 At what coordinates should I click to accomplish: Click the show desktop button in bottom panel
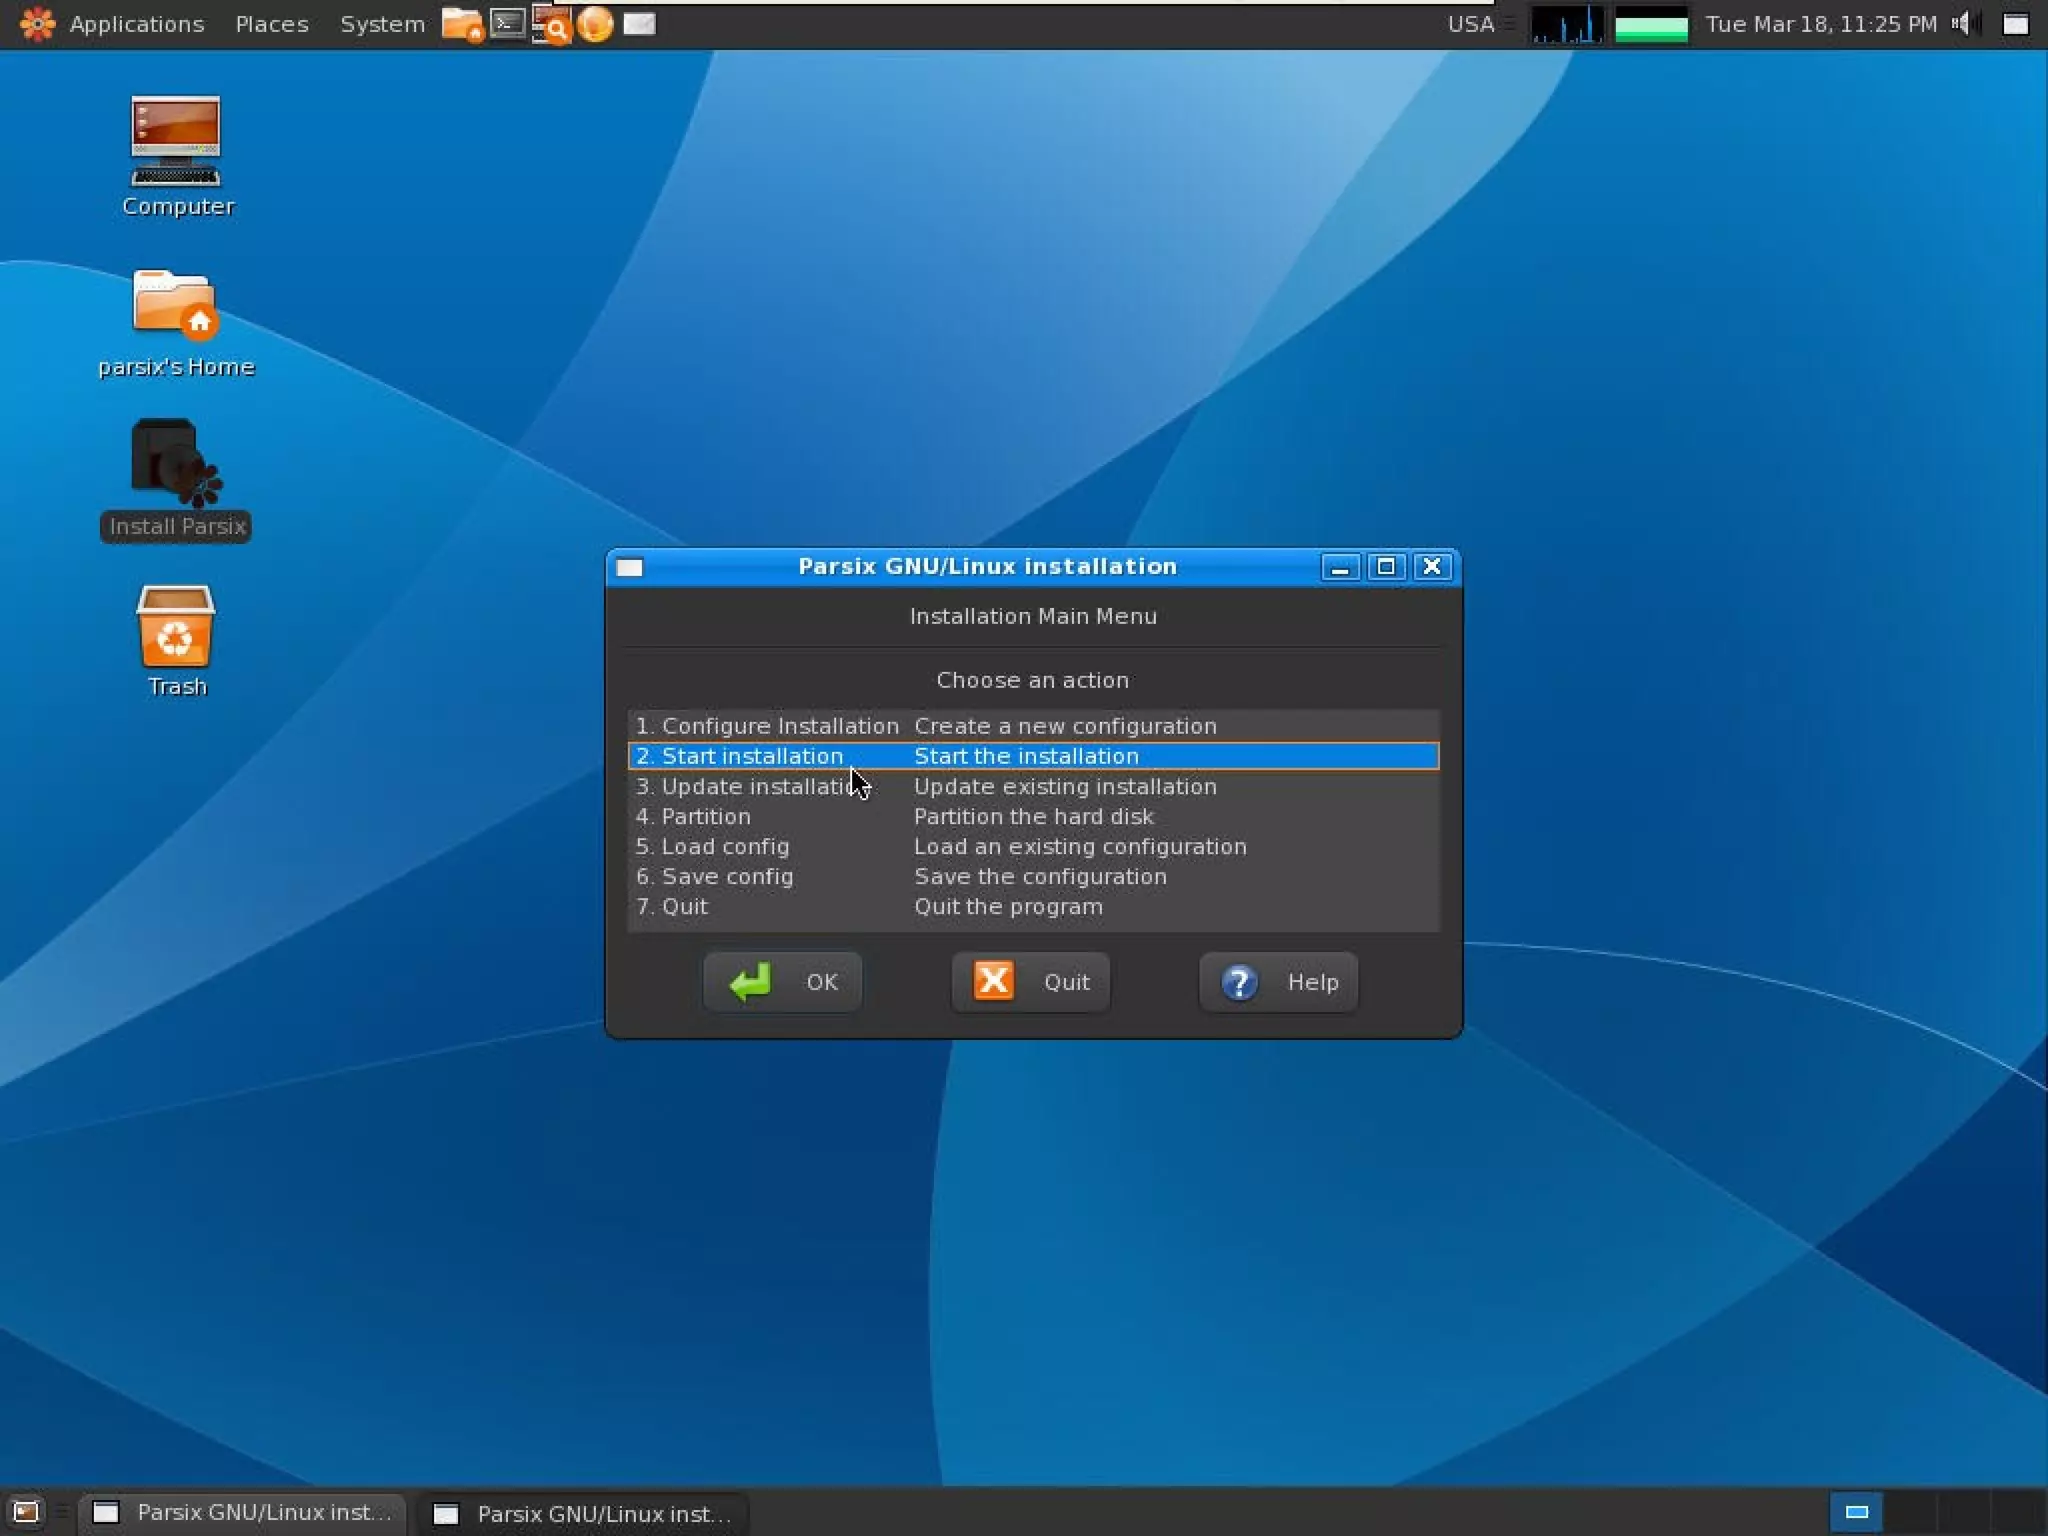click(x=26, y=1511)
